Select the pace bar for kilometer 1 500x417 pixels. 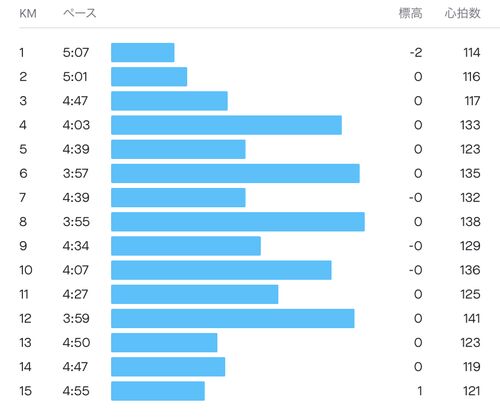[x=143, y=52]
